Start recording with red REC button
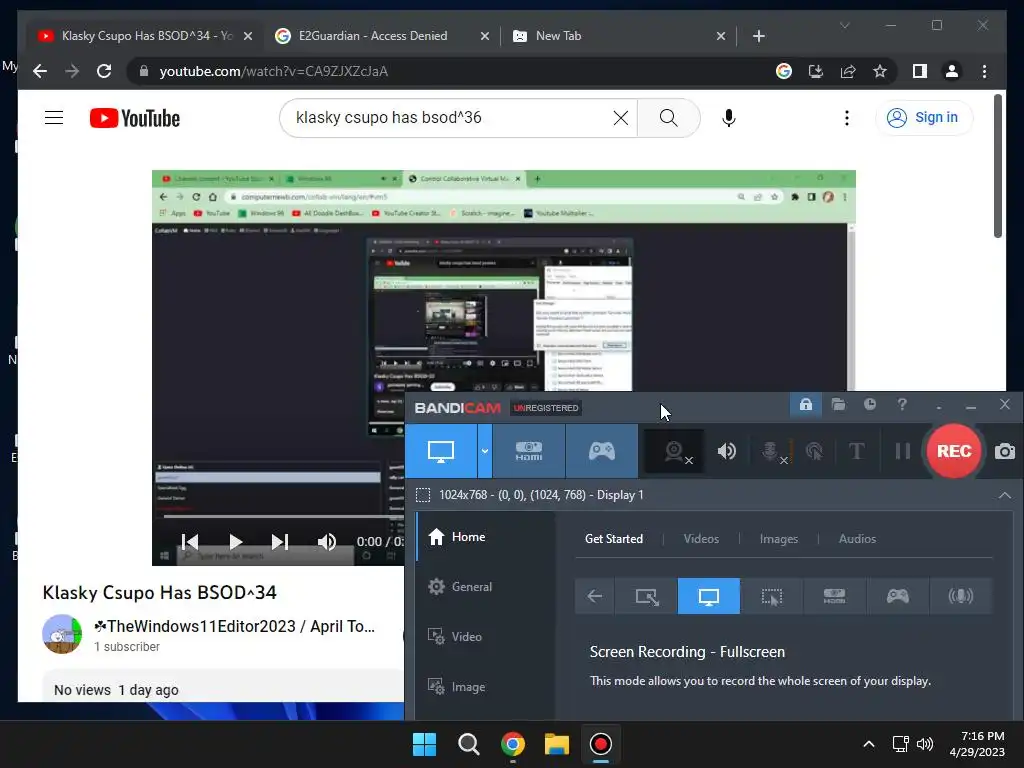Viewport: 1024px width, 768px height. pyautogui.click(x=953, y=451)
